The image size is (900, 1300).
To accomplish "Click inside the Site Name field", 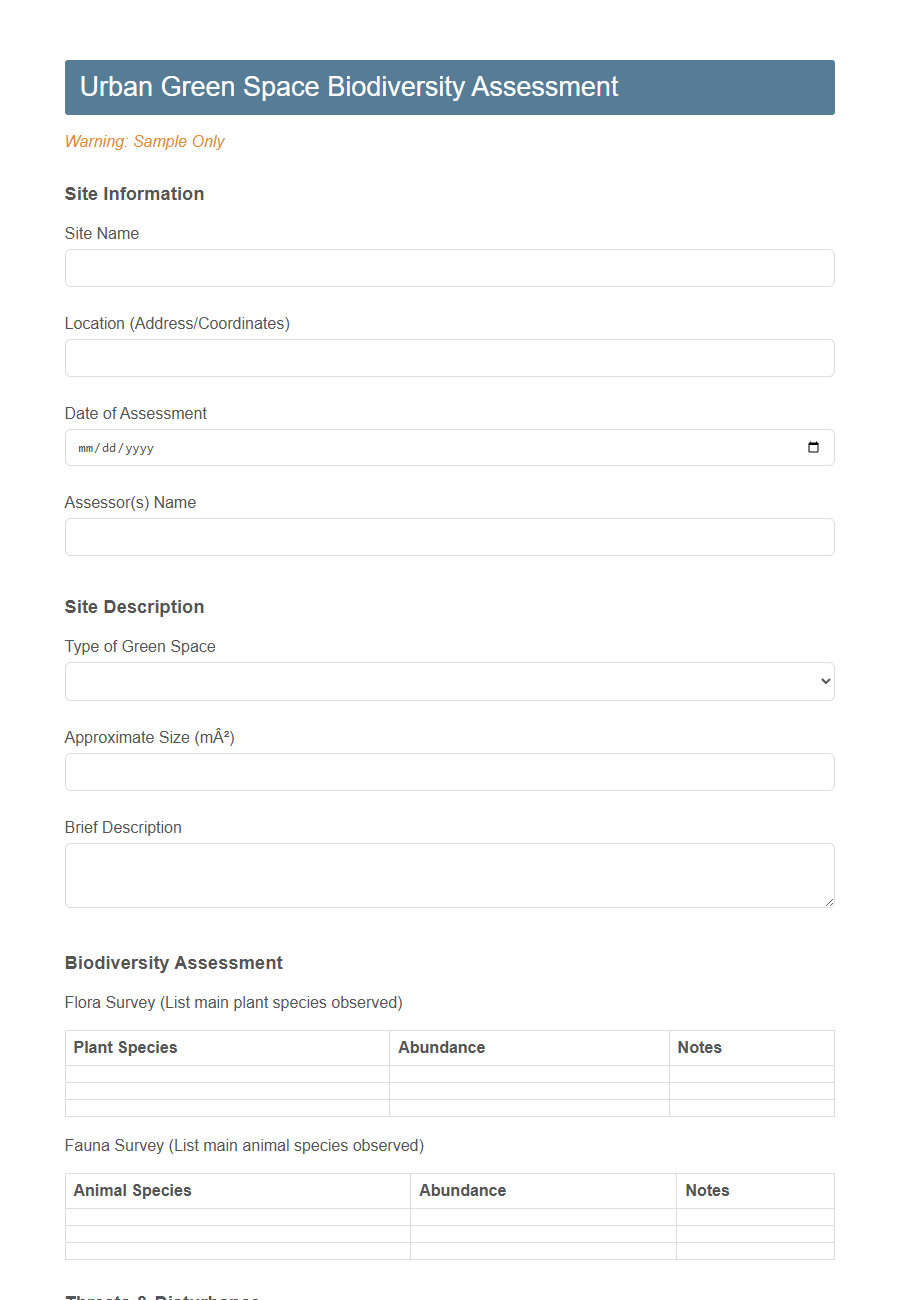I will tap(449, 267).
